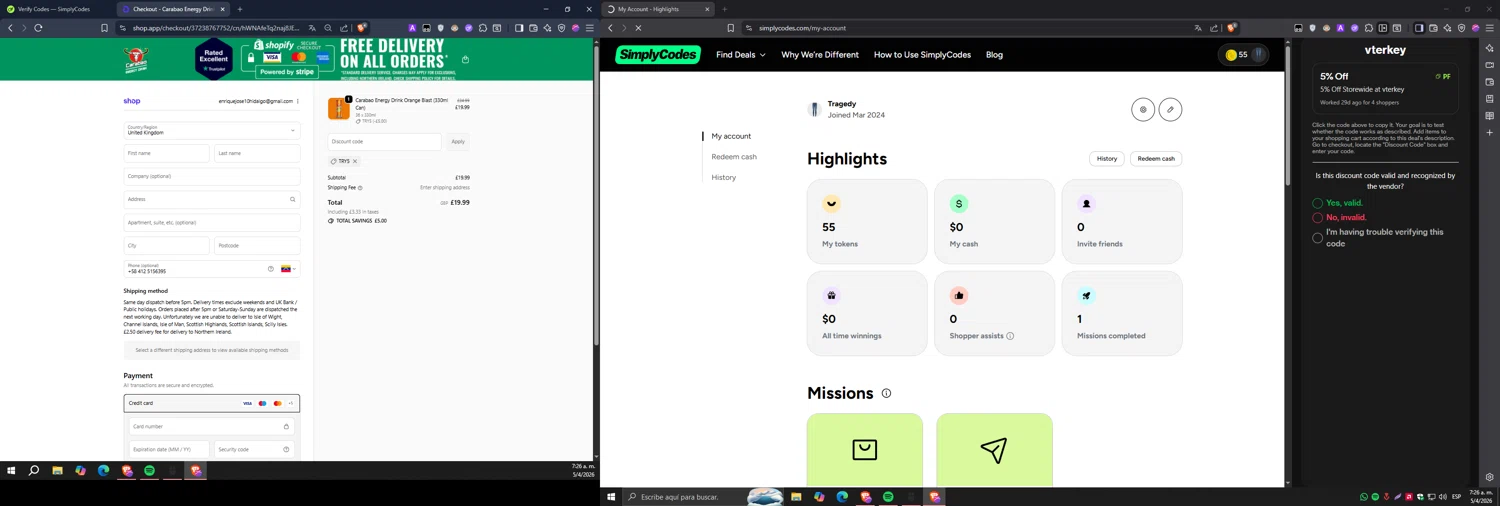Screen dimensions: 1500x506
Task: Click the Shipping Fee help icon
Action: (360, 188)
